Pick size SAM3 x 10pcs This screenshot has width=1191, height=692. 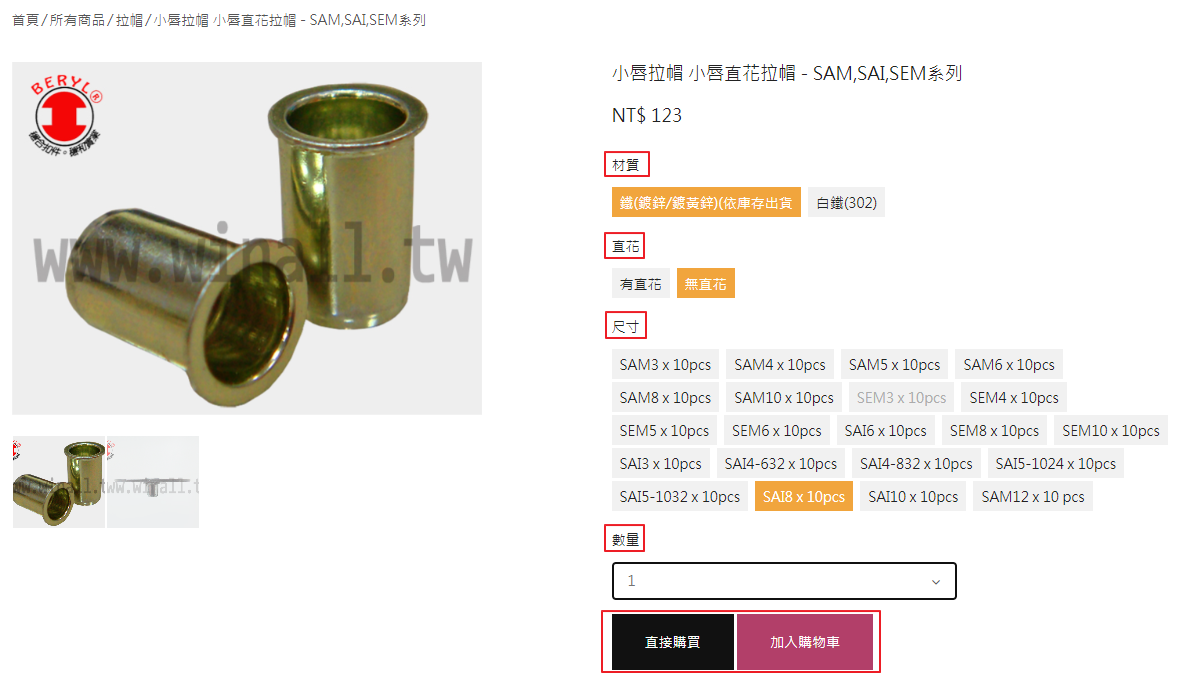(665, 365)
